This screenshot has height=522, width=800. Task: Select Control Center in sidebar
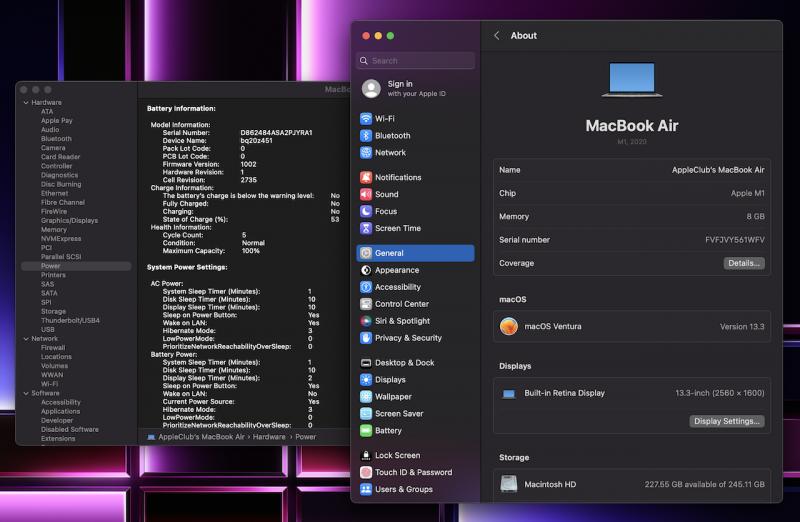click(401, 304)
